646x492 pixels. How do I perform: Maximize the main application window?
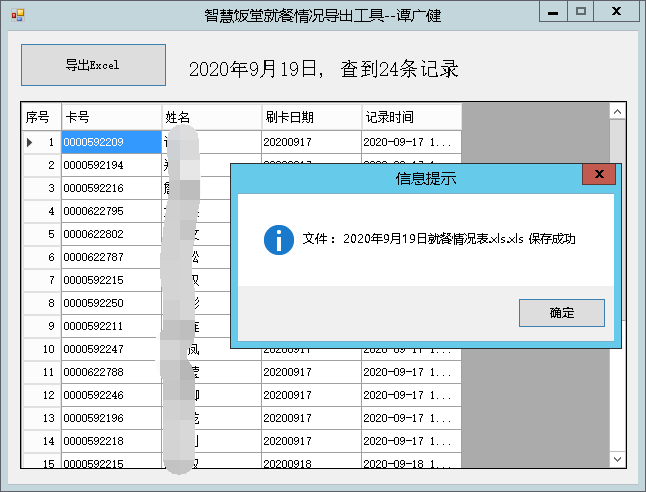581,11
